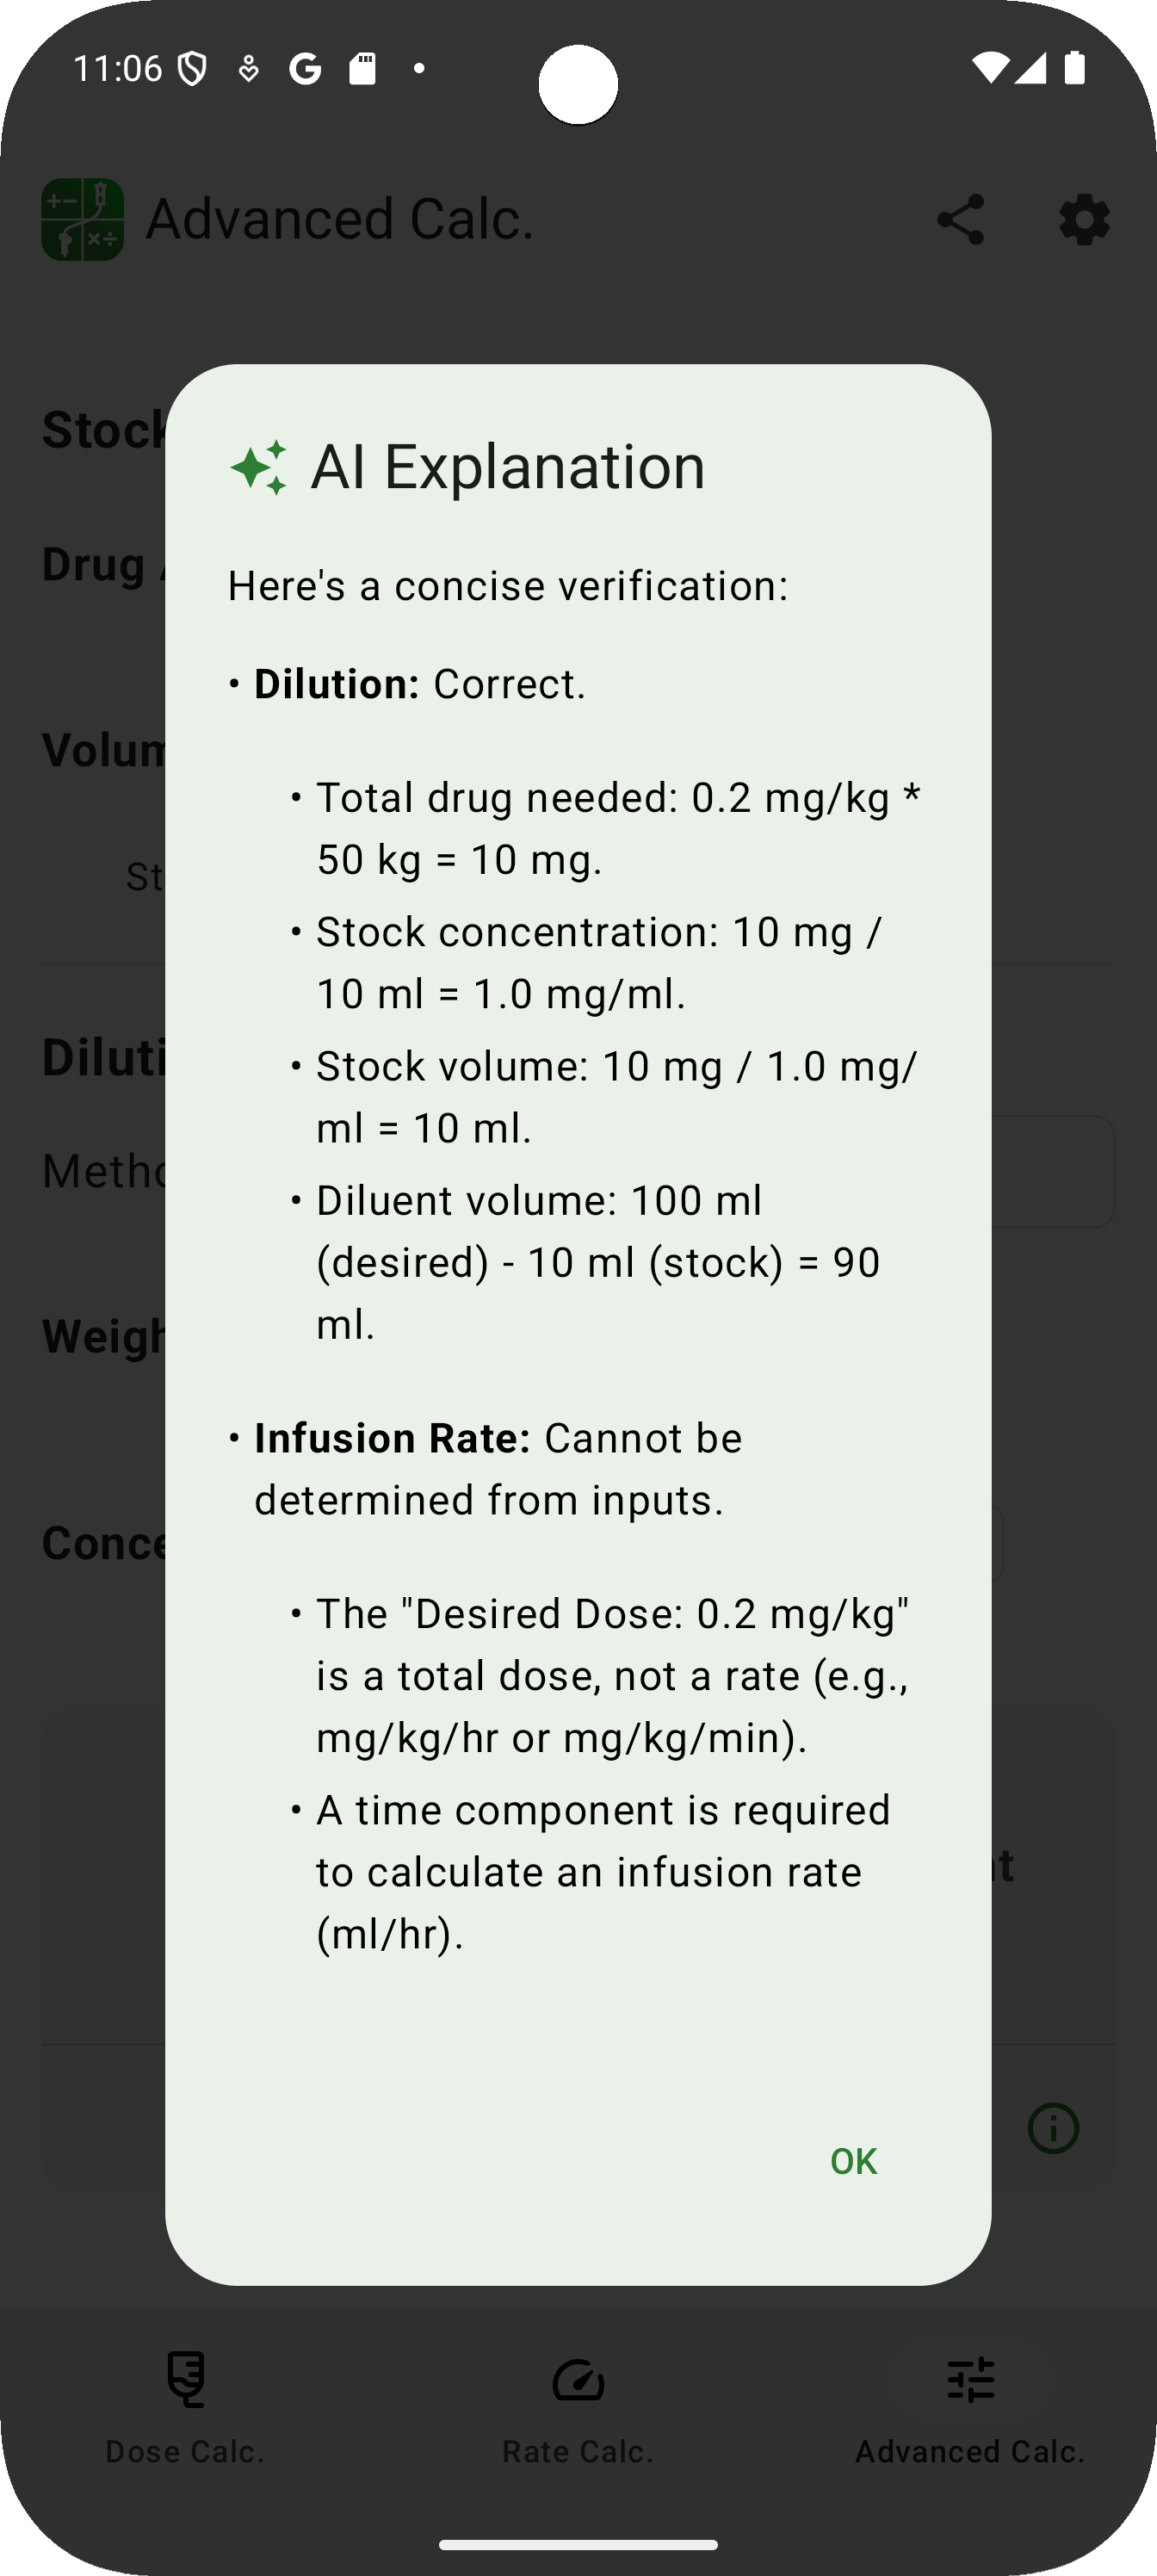Tap the bold Dilution heading
The height and width of the screenshot is (2576, 1157).
click(x=337, y=684)
